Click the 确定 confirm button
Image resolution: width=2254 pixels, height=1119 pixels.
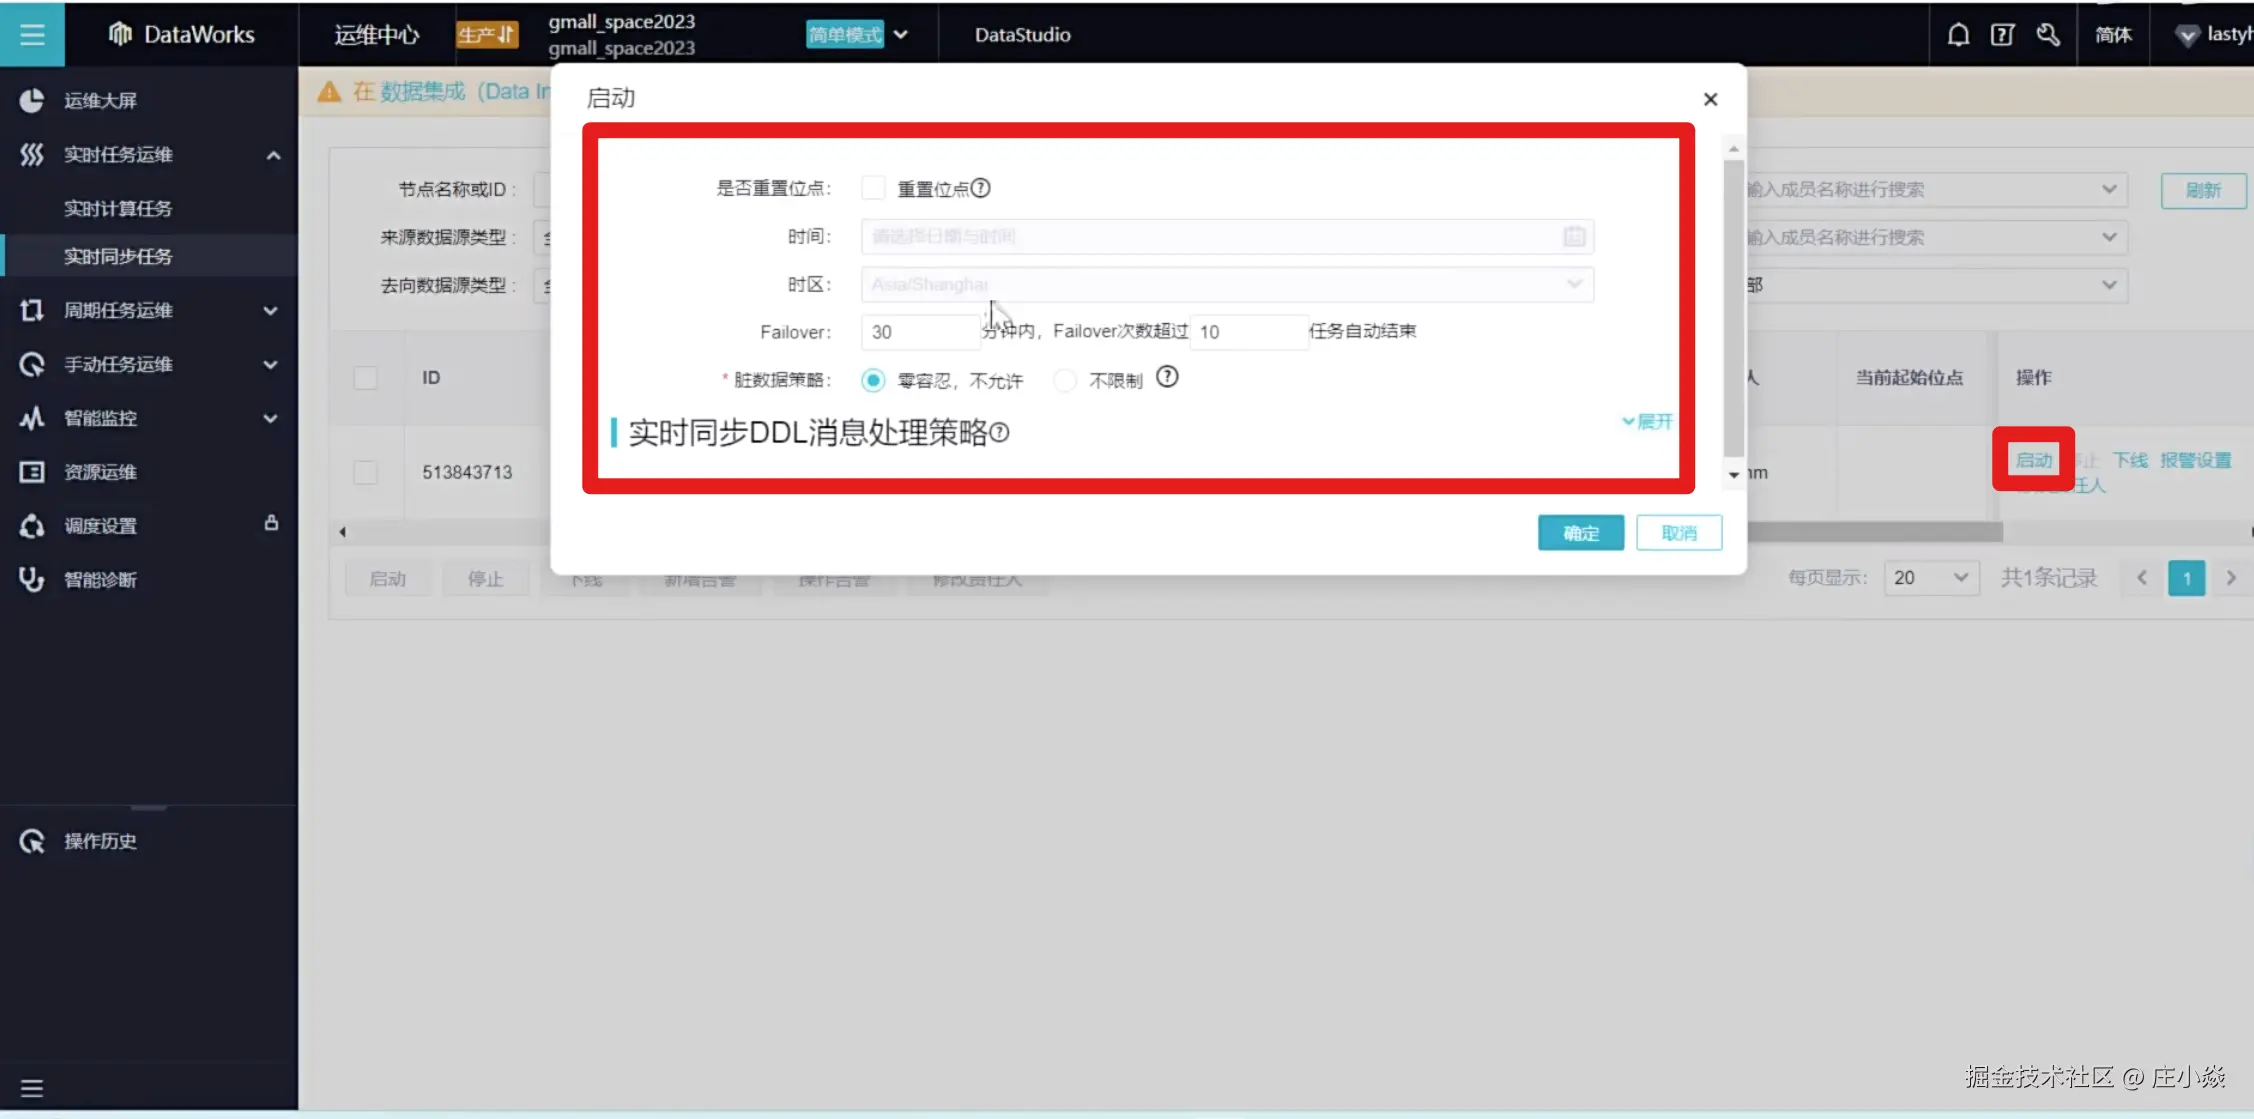tap(1580, 533)
